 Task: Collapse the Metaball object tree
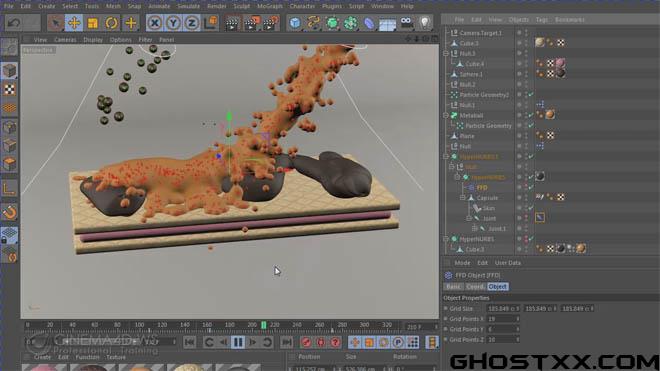tap(446, 115)
